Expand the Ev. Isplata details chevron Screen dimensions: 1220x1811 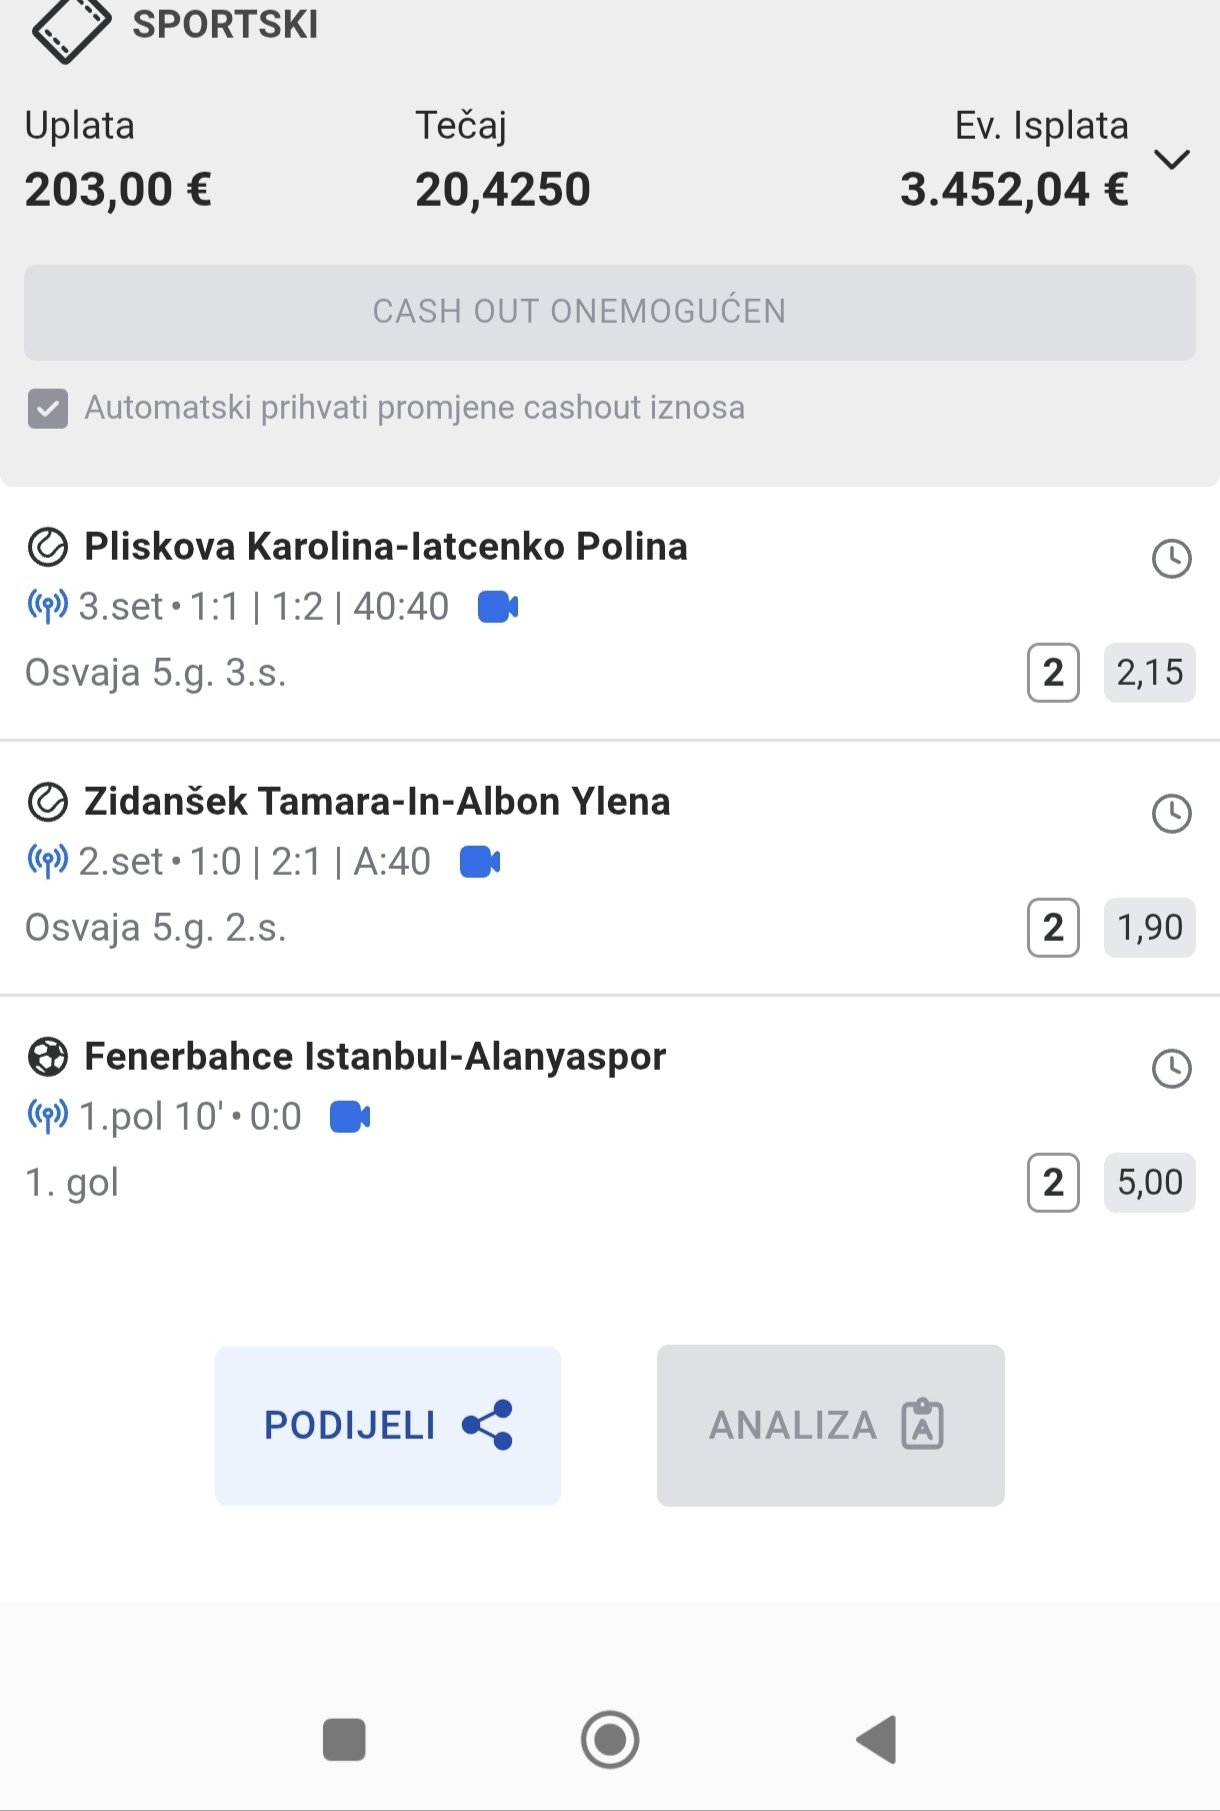pyautogui.click(x=1171, y=160)
